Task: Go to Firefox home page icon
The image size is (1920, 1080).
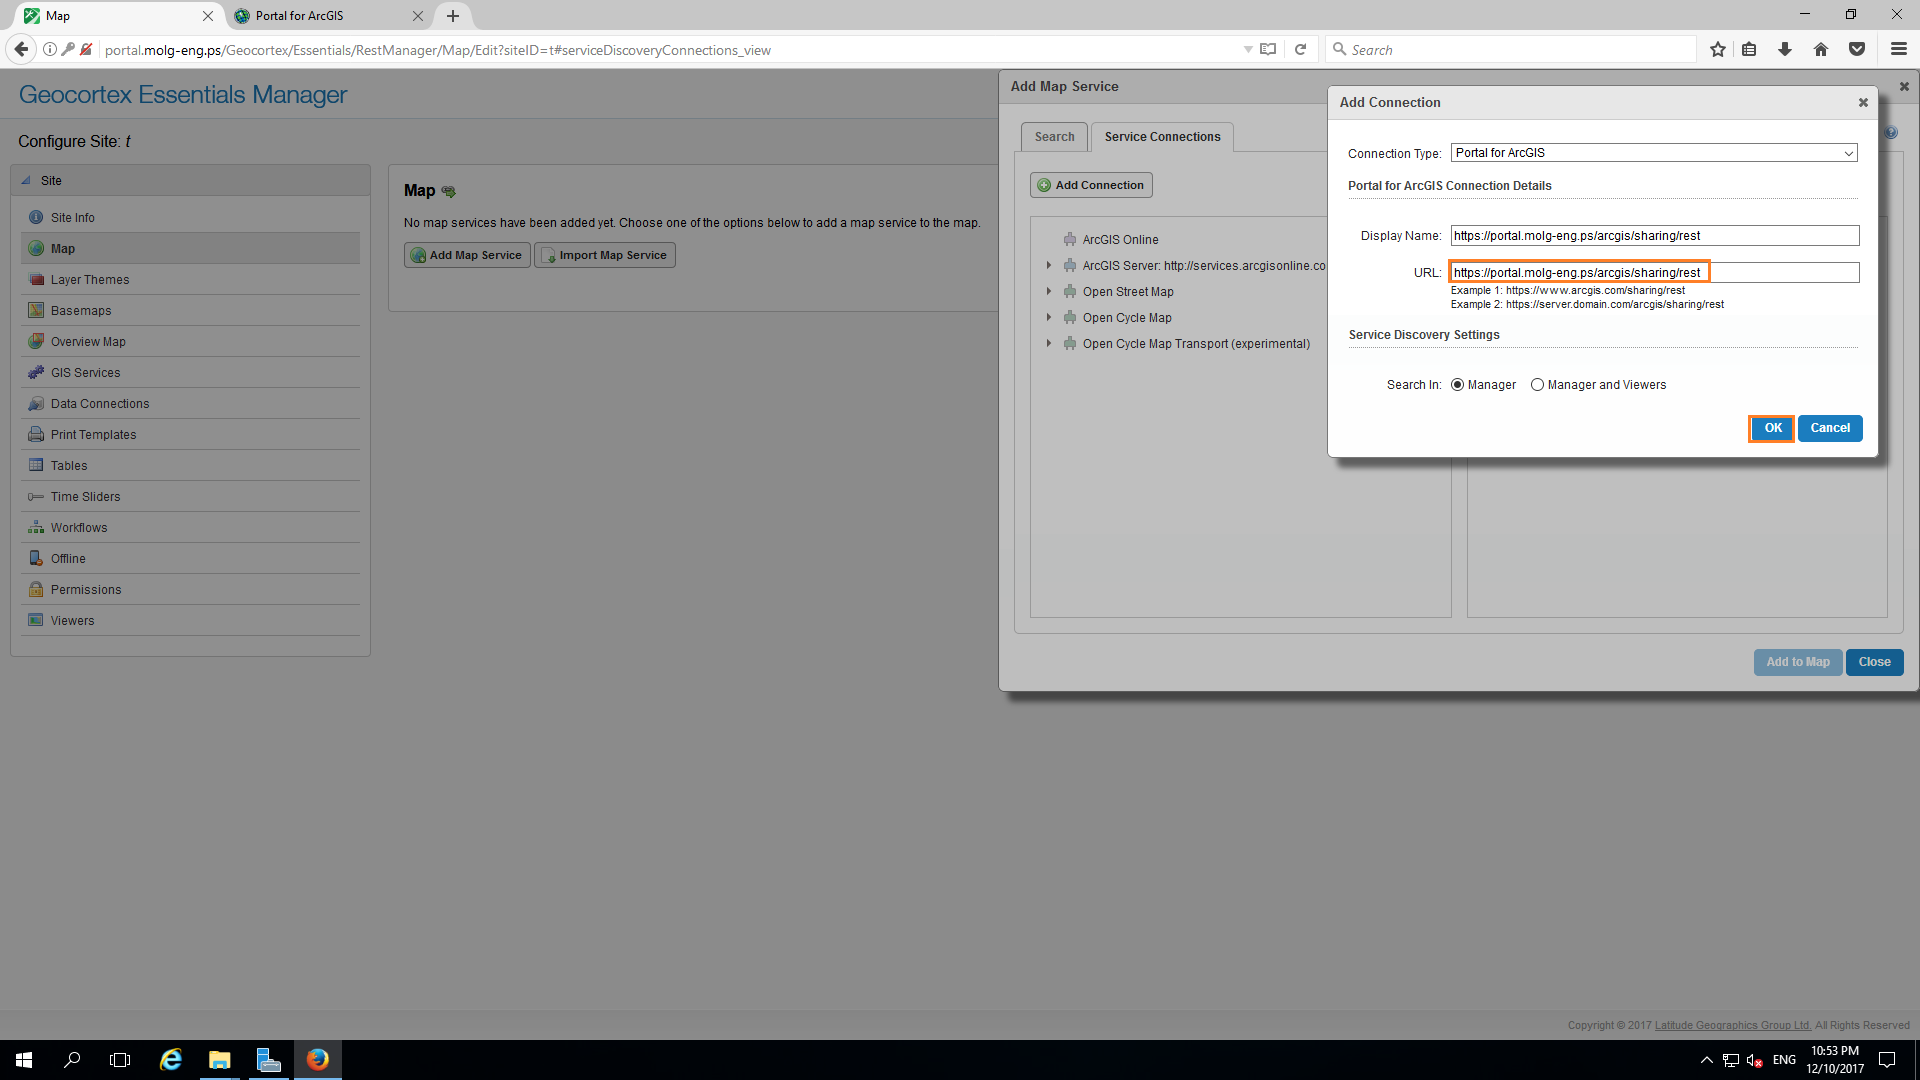Action: (x=1821, y=50)
